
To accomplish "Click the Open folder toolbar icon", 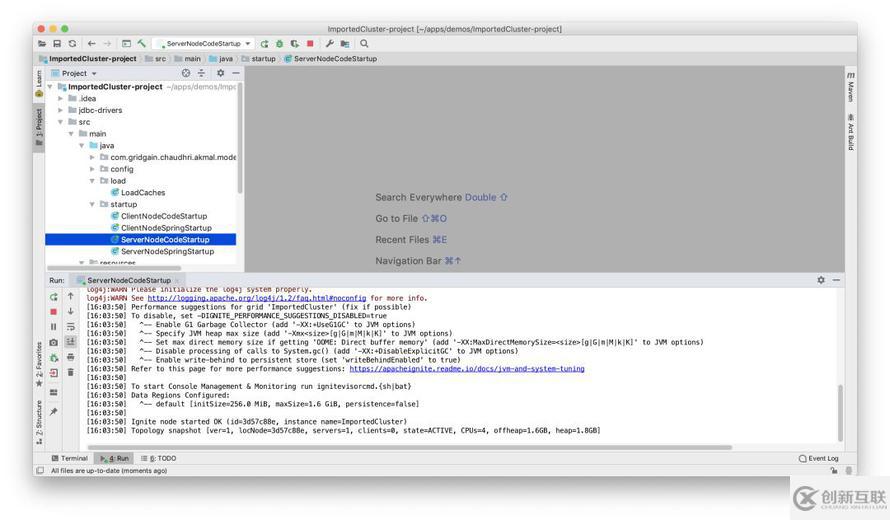I will click(42, 44).
